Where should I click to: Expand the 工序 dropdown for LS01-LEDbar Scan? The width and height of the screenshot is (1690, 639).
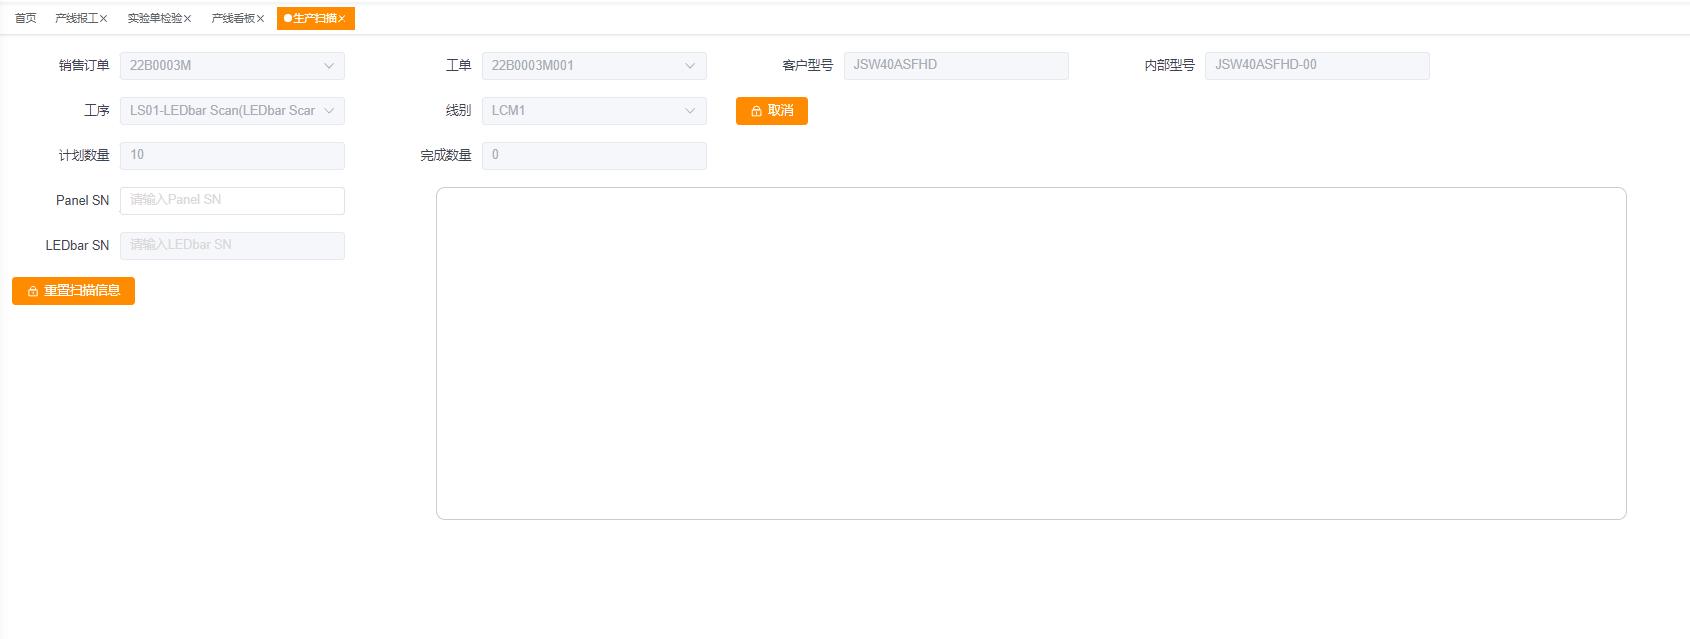(232, 111)
